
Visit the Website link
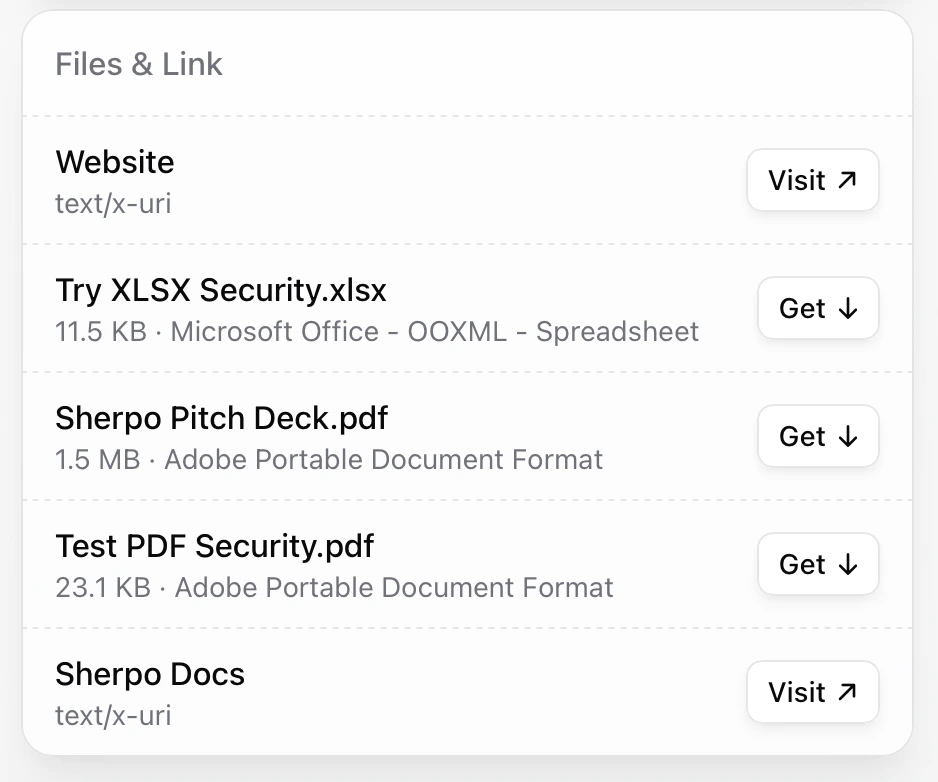pos(812,180)
